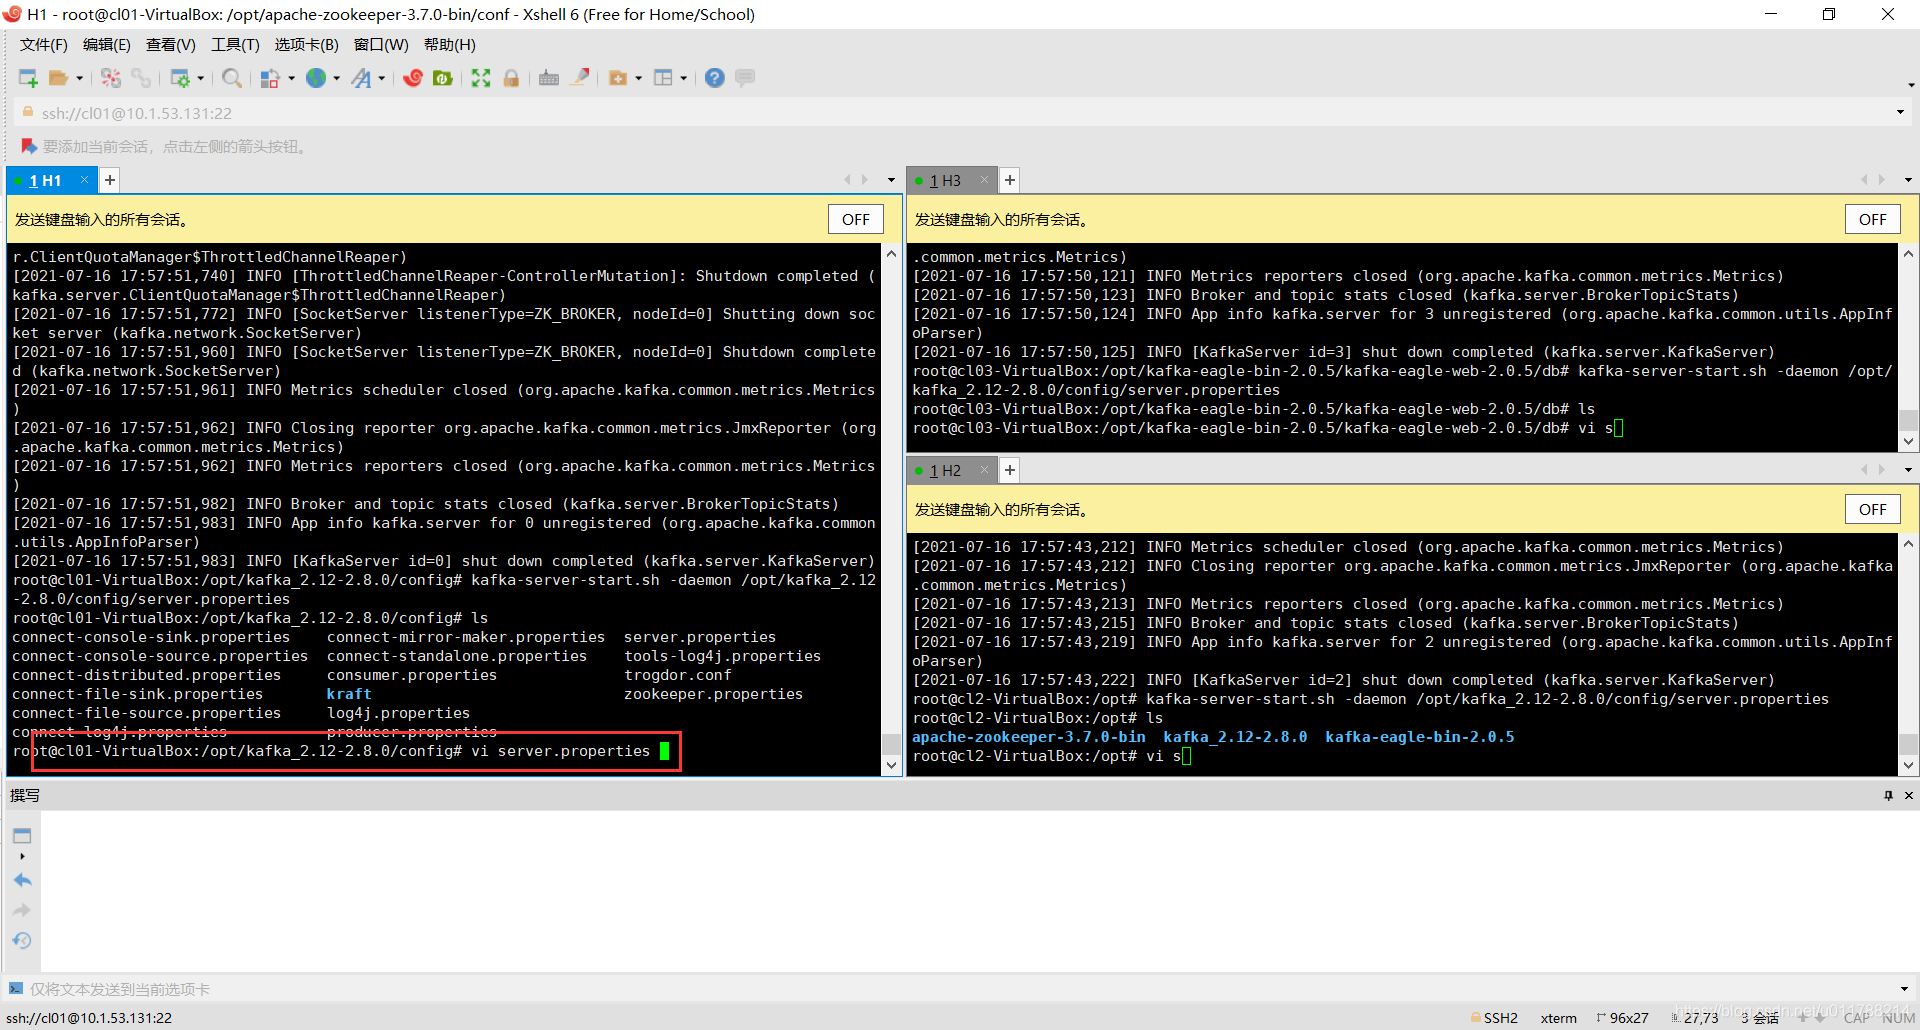The width and height of the screenshot is (1920, 1030).
Task: Click the New session icon
Action: coord(28,78)
